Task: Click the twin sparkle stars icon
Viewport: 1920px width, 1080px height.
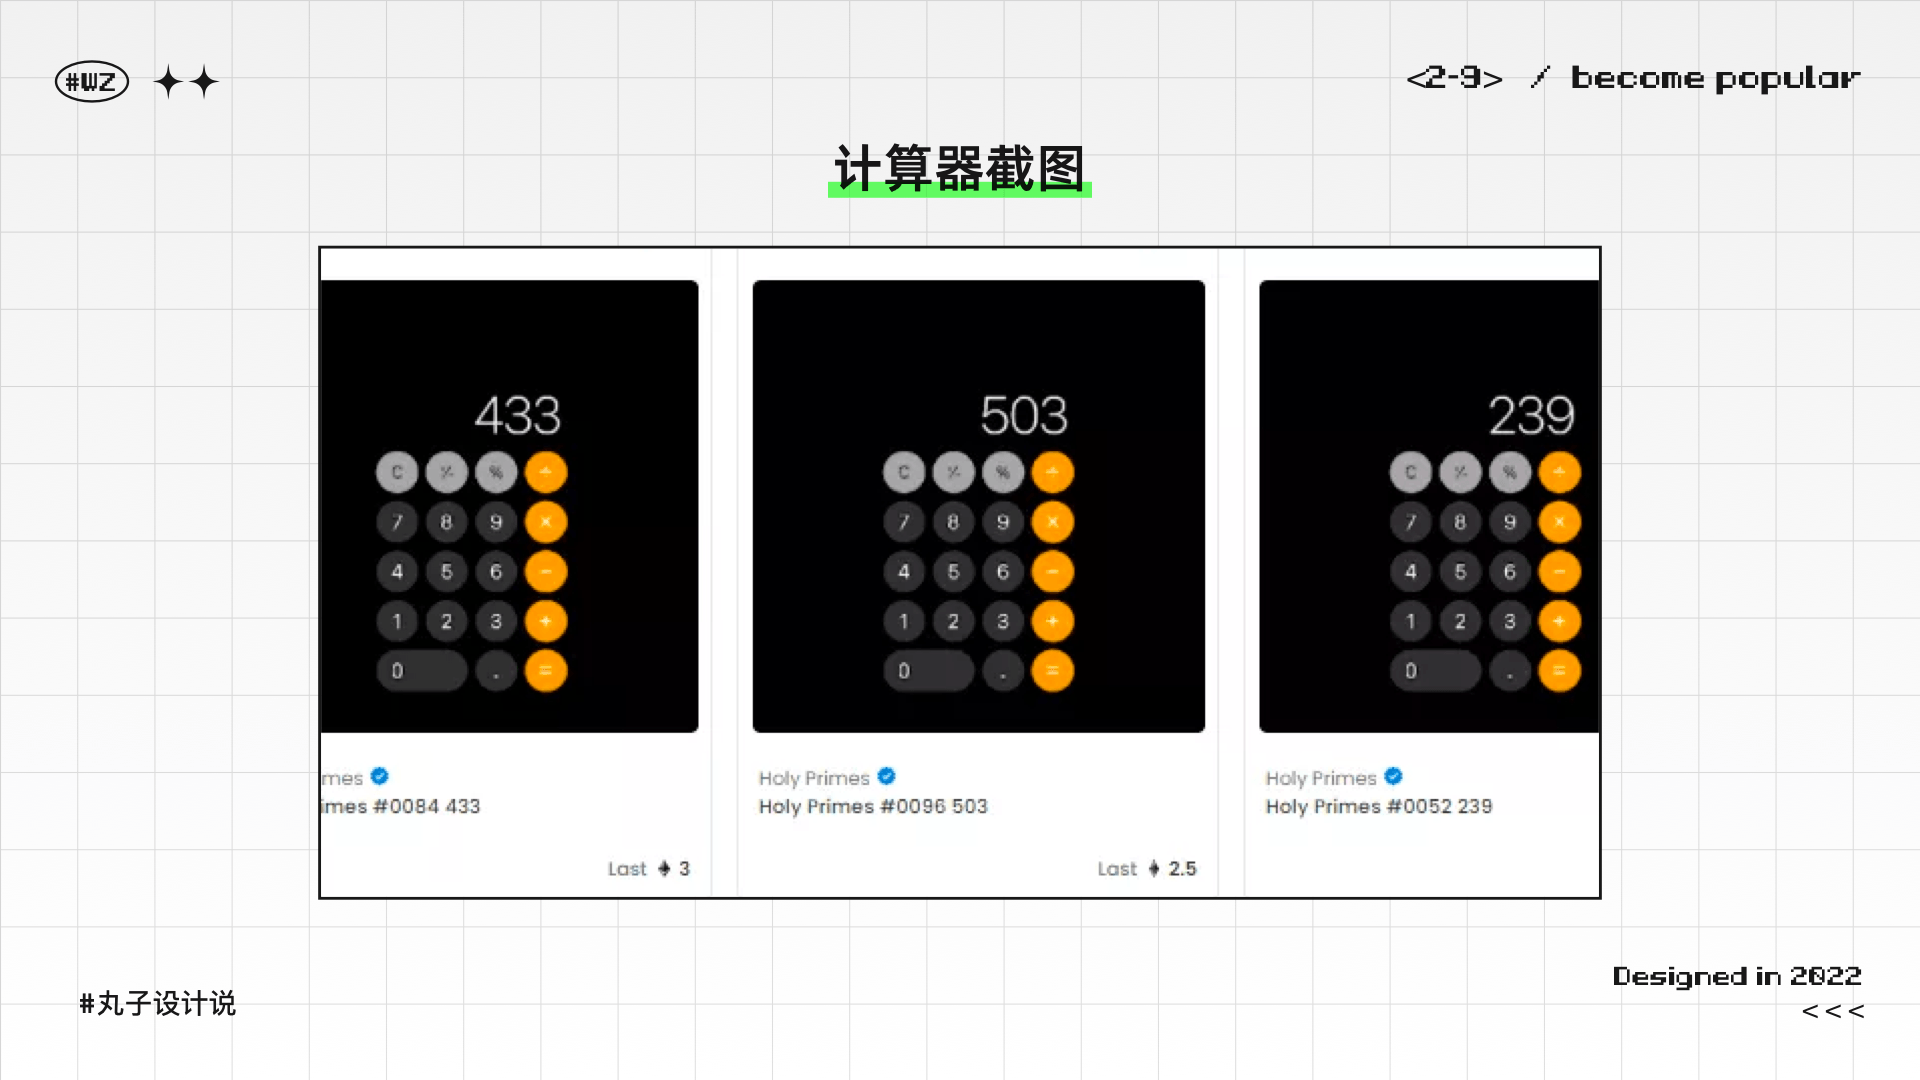Action: click(186, 82)
